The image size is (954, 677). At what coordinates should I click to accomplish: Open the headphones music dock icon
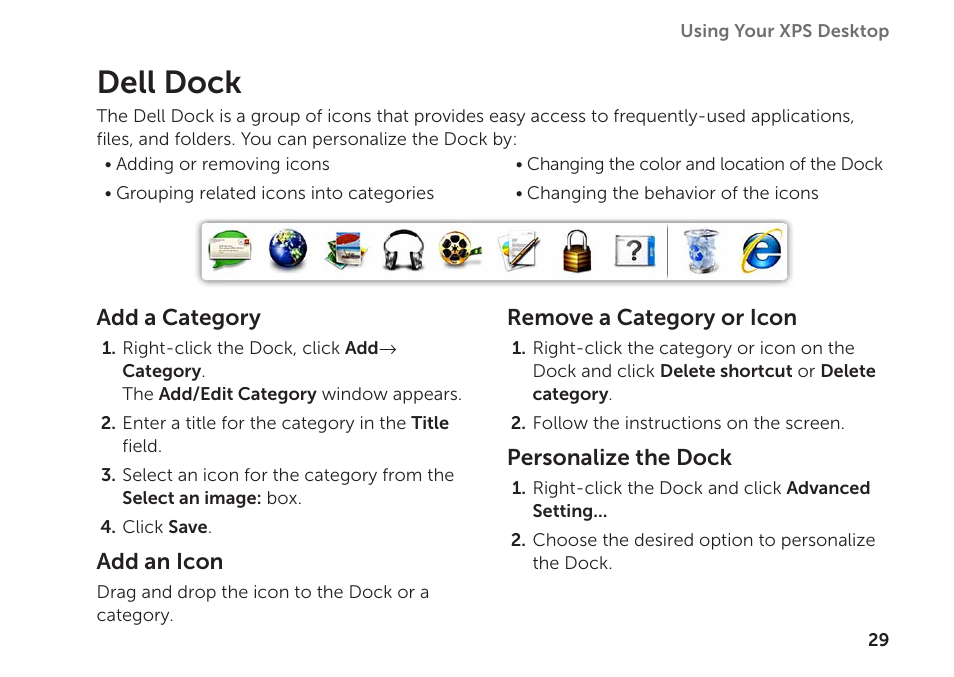(x=403, y=250)
